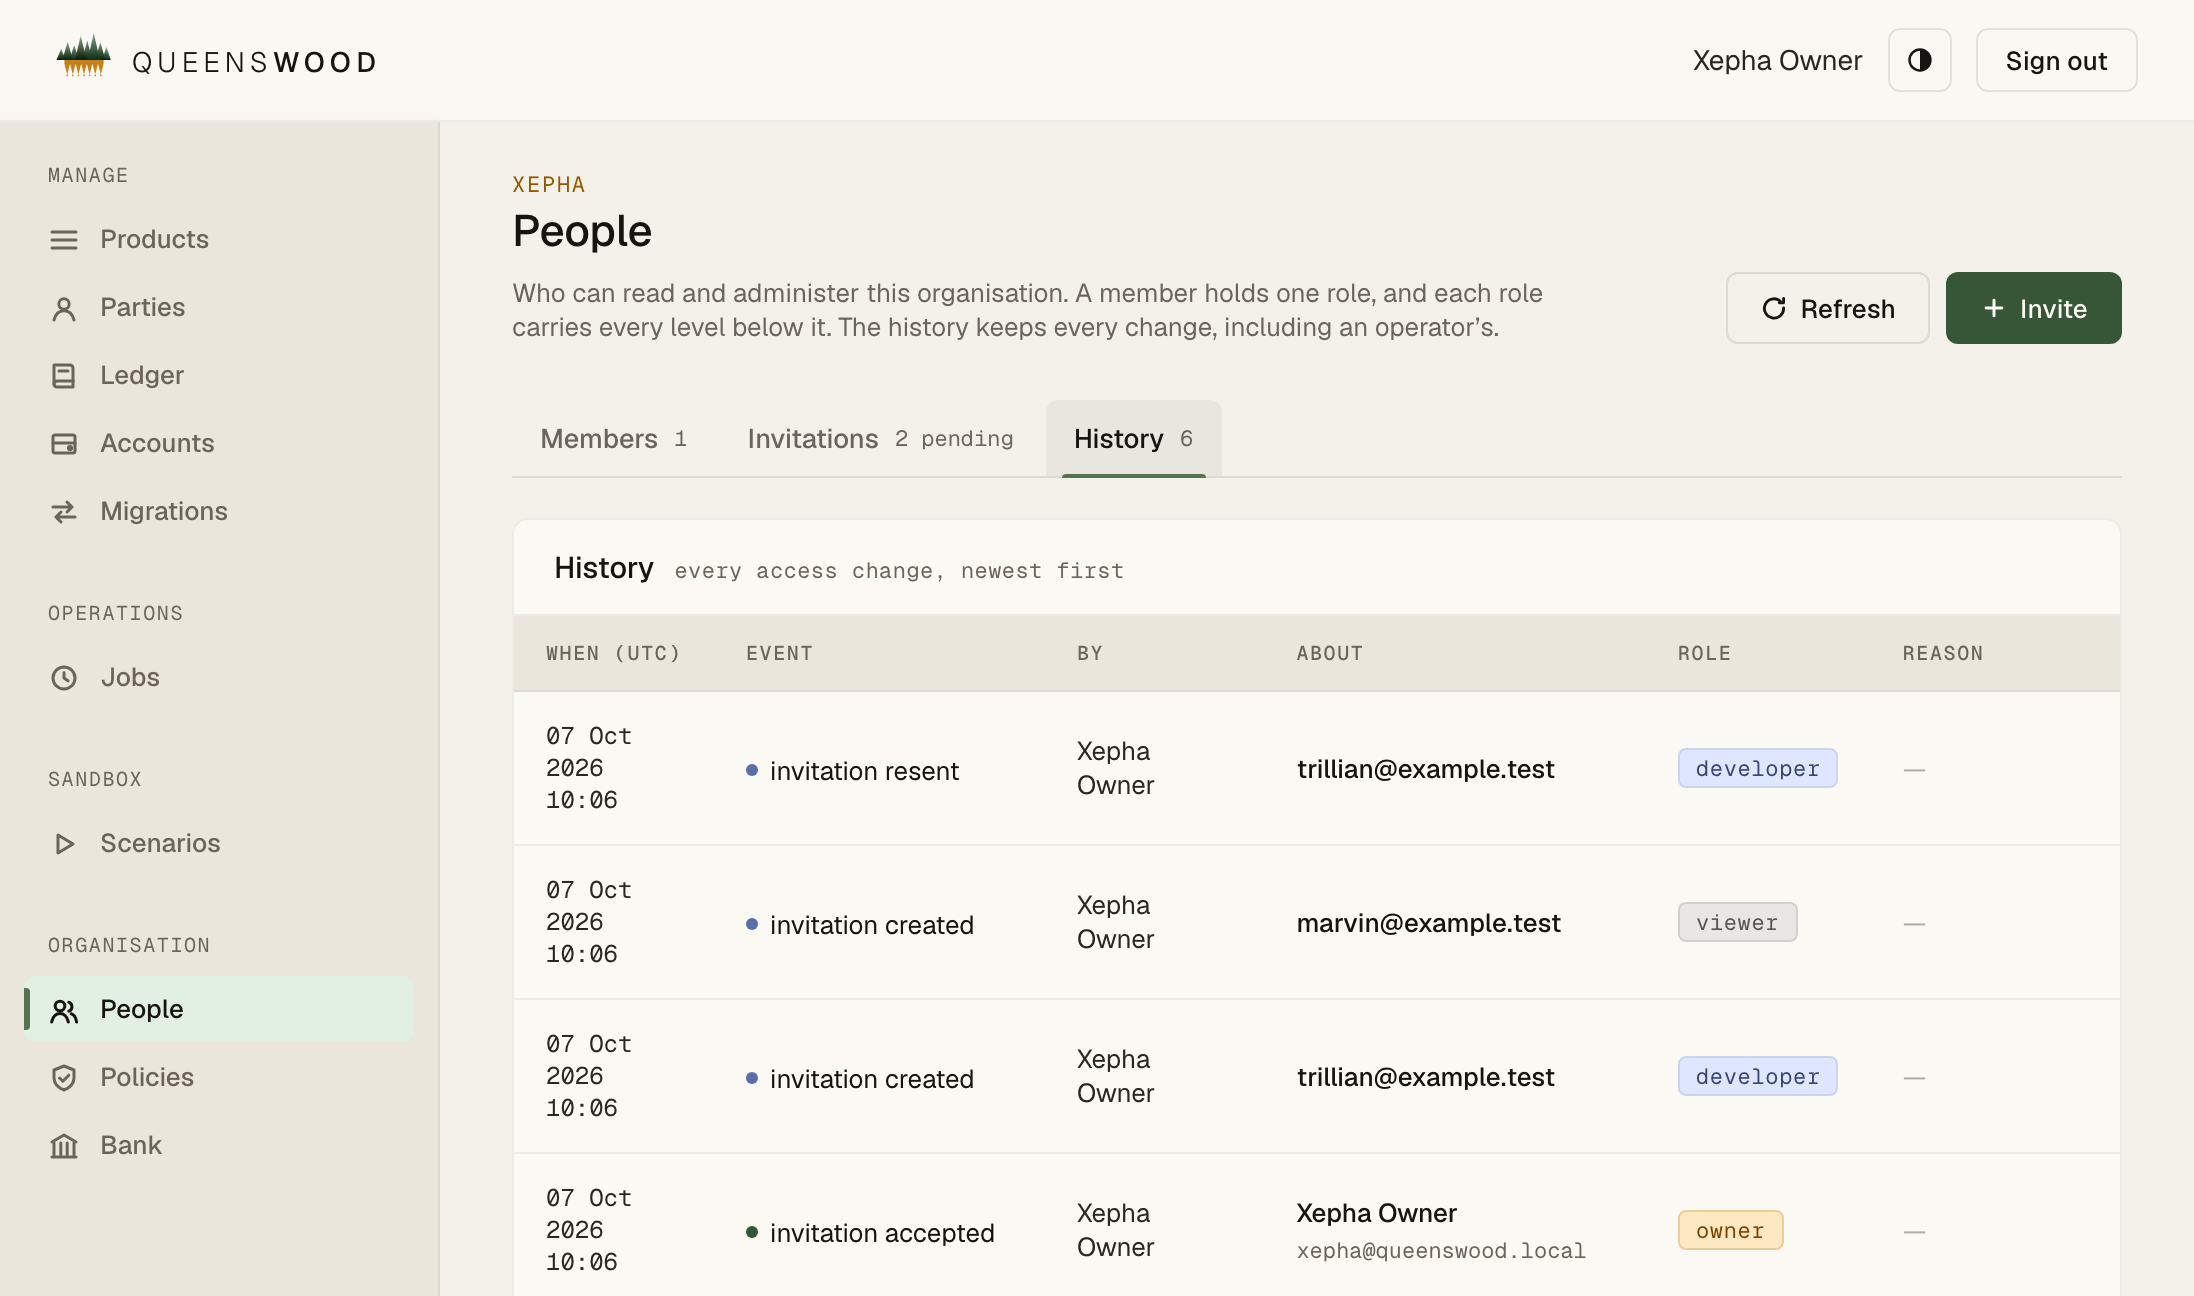Open Accounts via its wallet icon

coord(64,444)
